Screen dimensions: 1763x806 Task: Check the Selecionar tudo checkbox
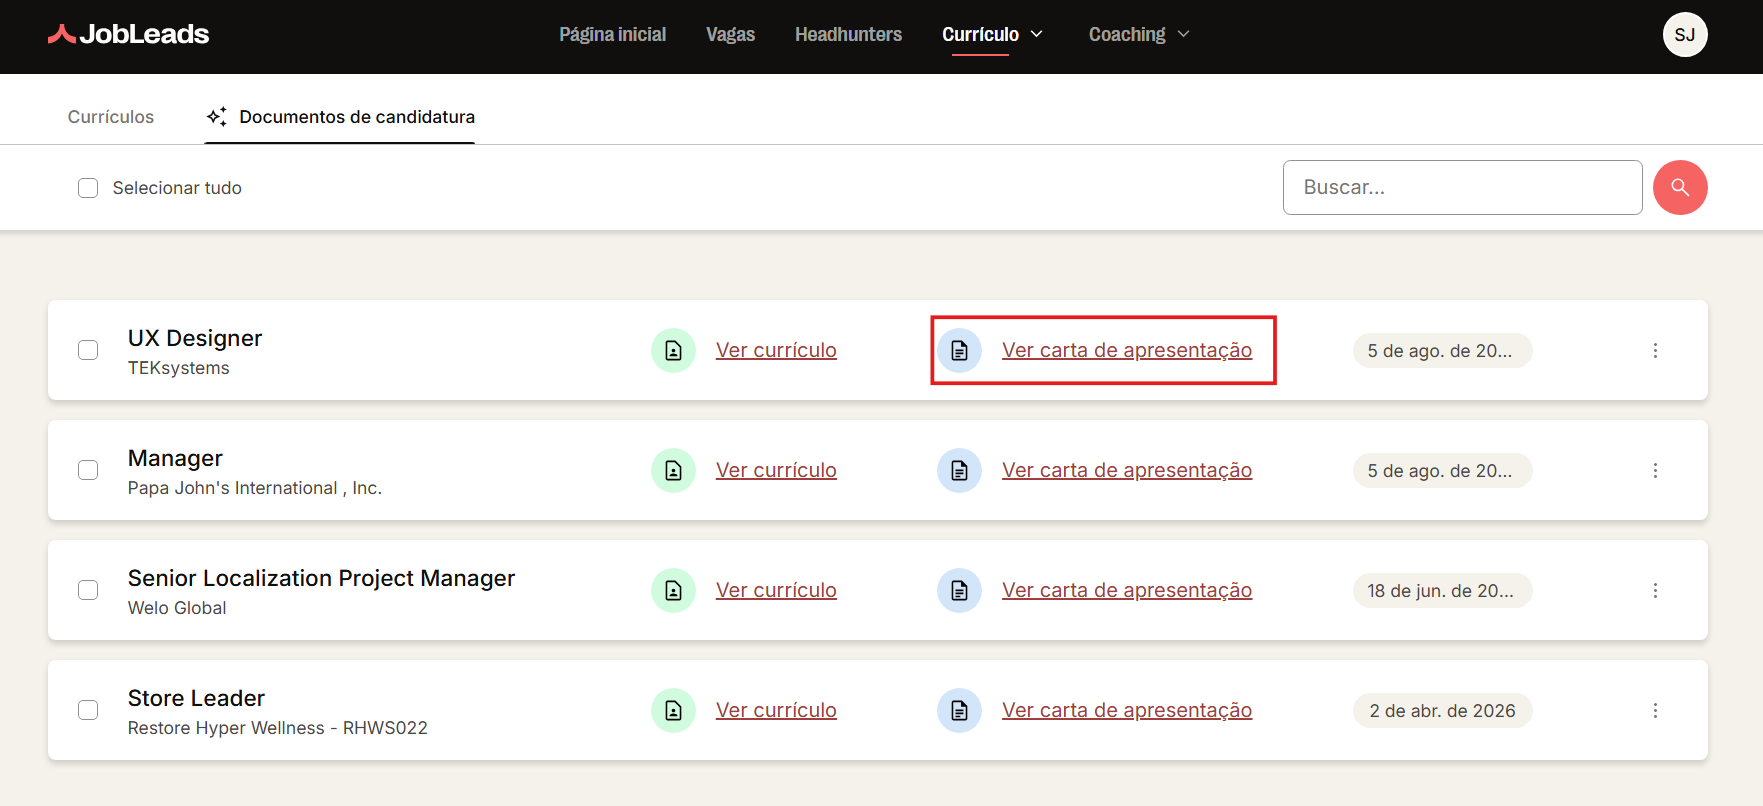click(88, 188)
